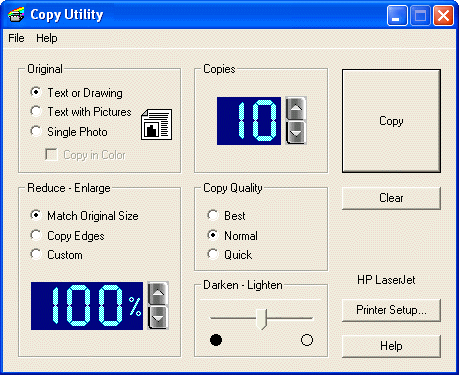Open the File menu
Viewport: 459px width, 375px height.
tap(16, 38)
